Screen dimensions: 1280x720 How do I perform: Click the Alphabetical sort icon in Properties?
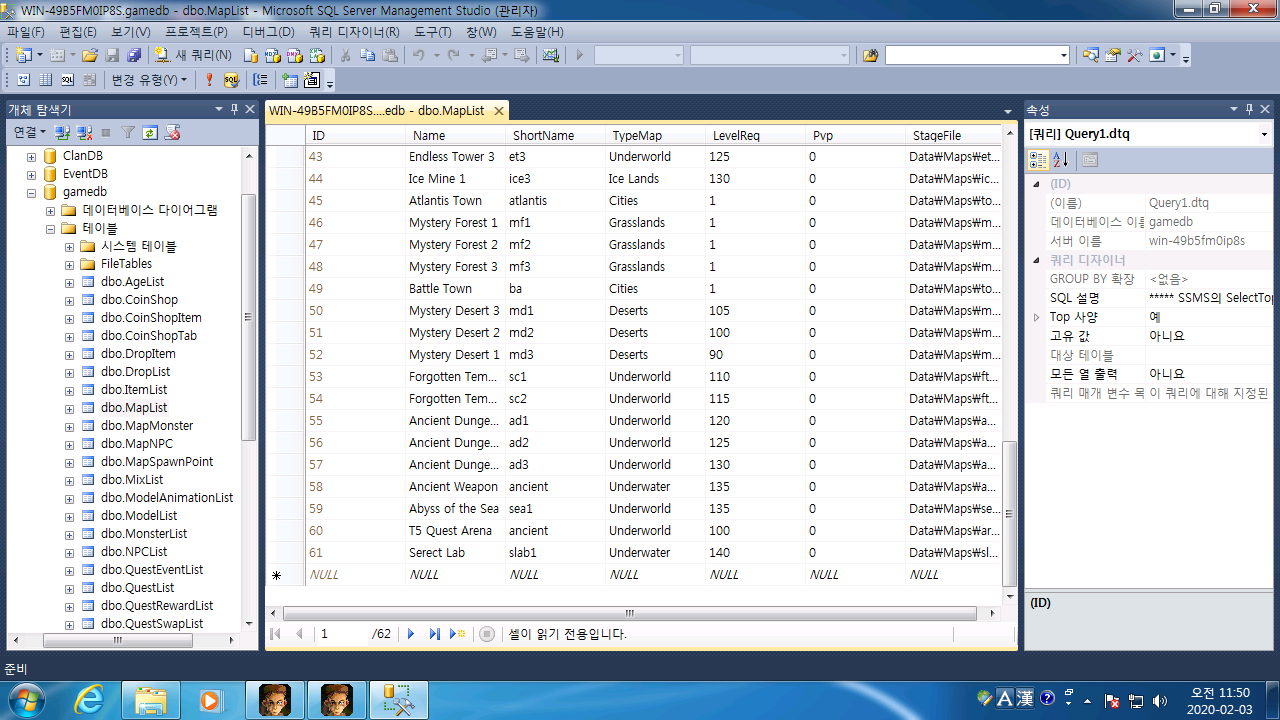1061,160
